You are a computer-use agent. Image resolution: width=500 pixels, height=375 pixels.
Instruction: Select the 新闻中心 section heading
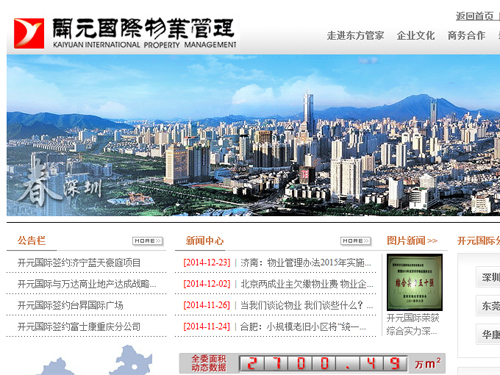205,240
